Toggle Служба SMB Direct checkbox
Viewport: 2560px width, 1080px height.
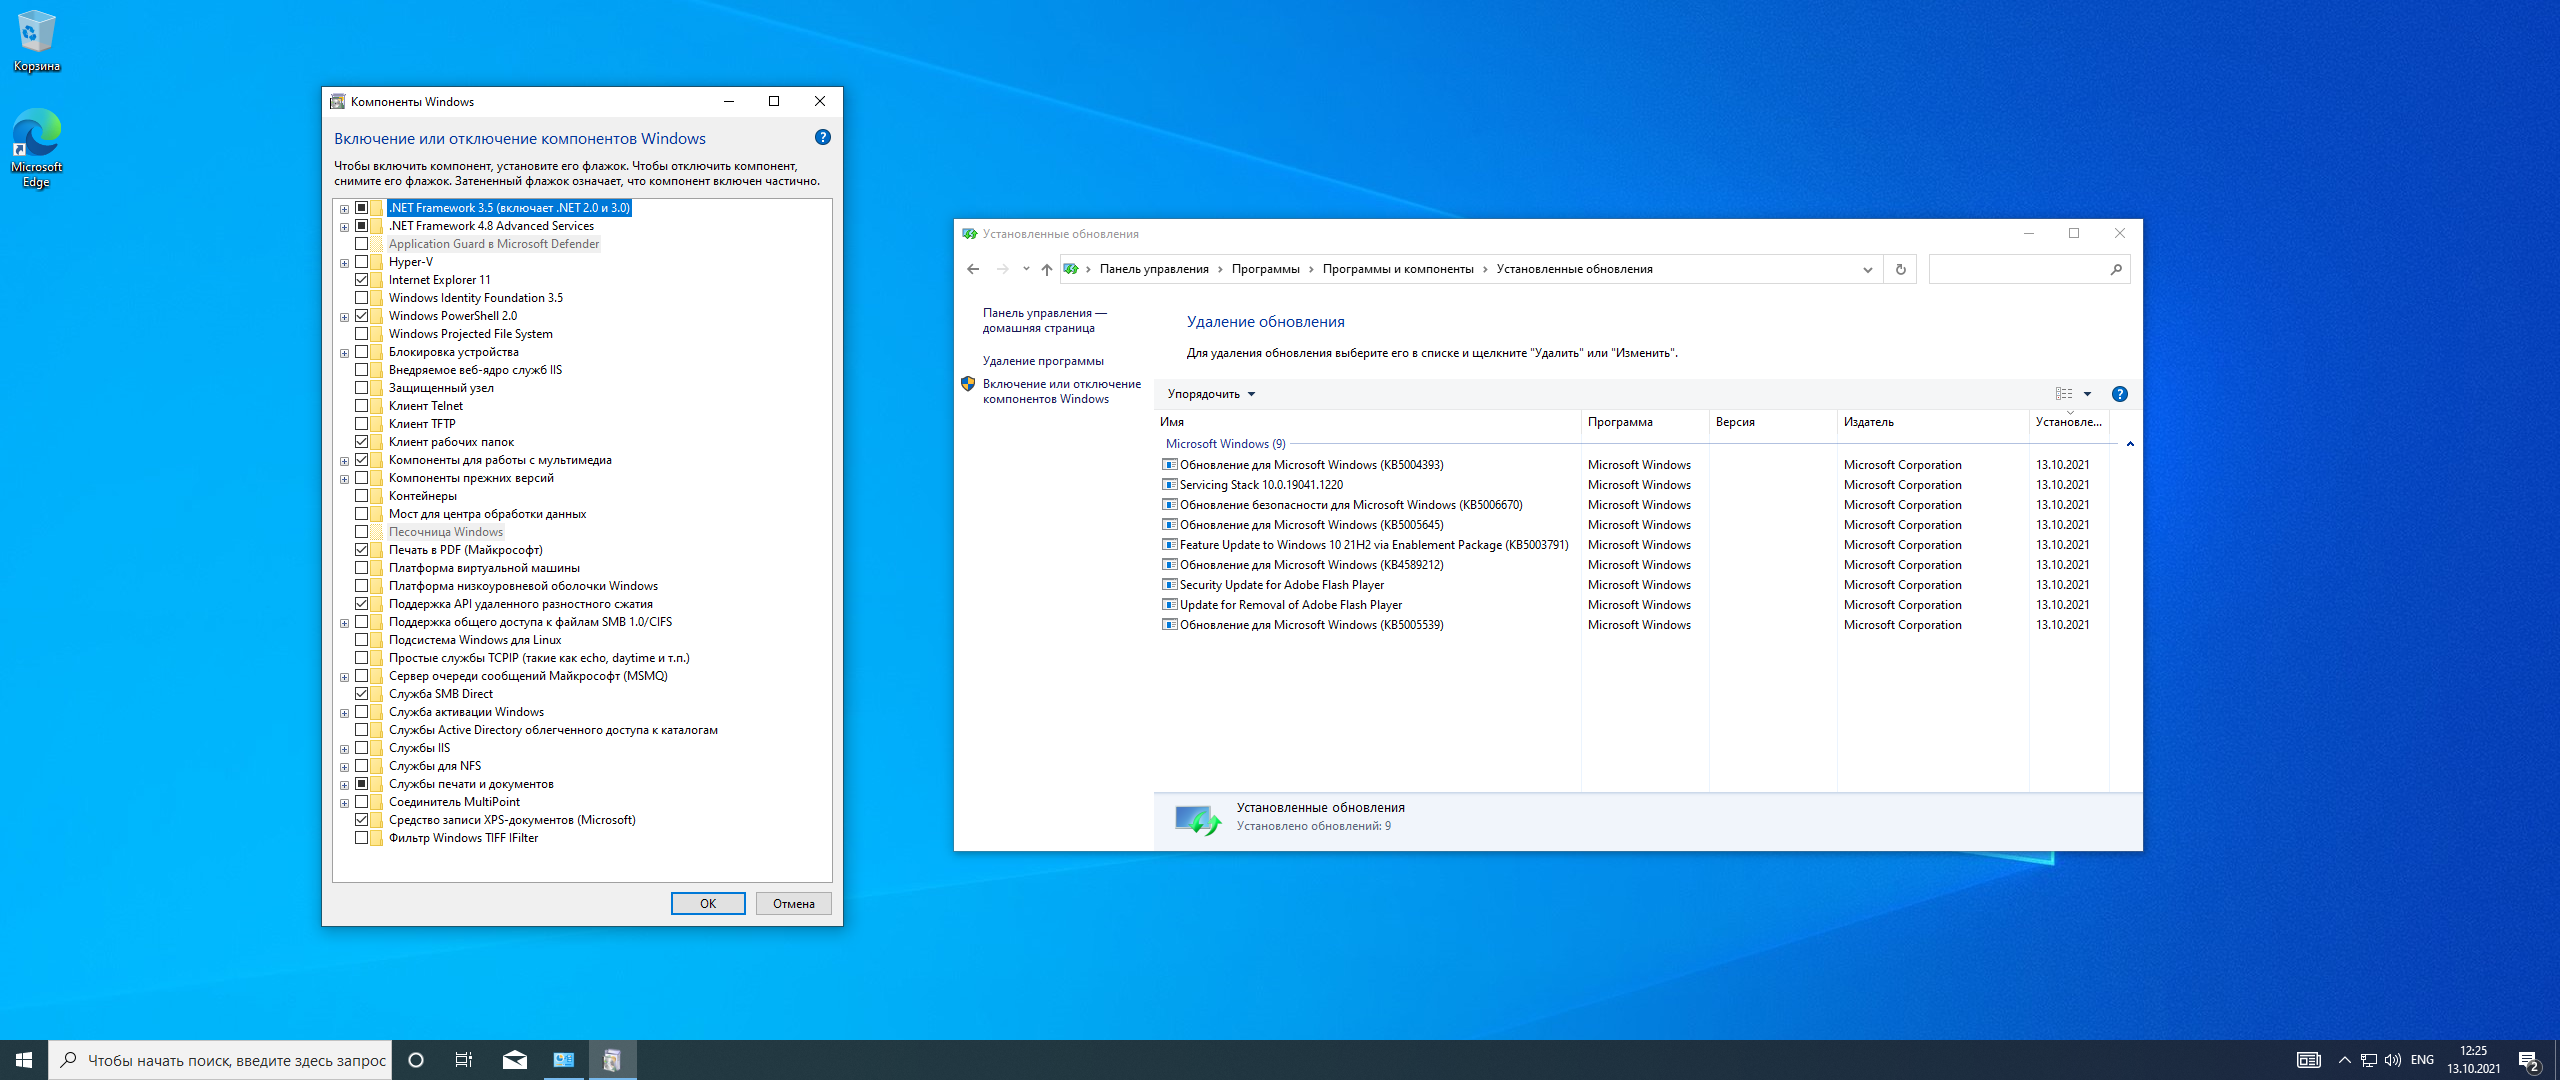pos(362,694)
